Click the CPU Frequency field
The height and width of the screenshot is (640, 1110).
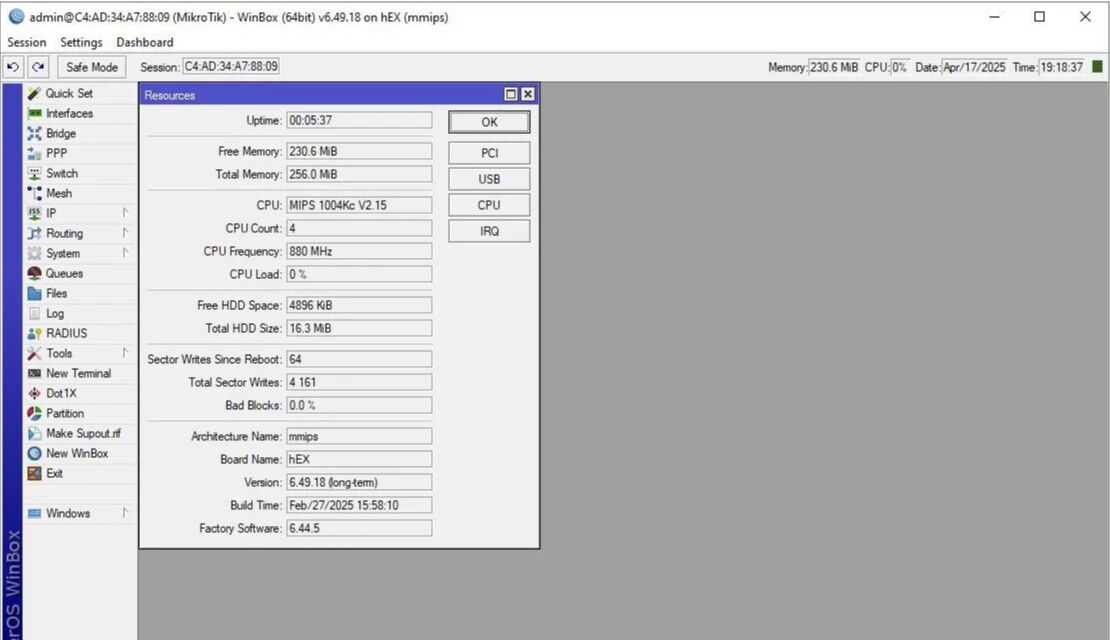[359, 251]
